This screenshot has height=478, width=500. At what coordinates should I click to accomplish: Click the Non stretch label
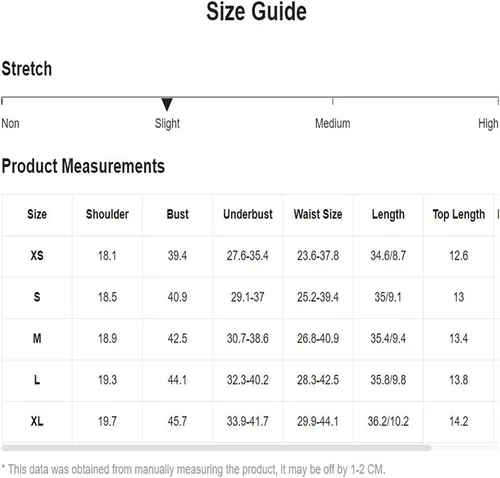pos(10,124)
